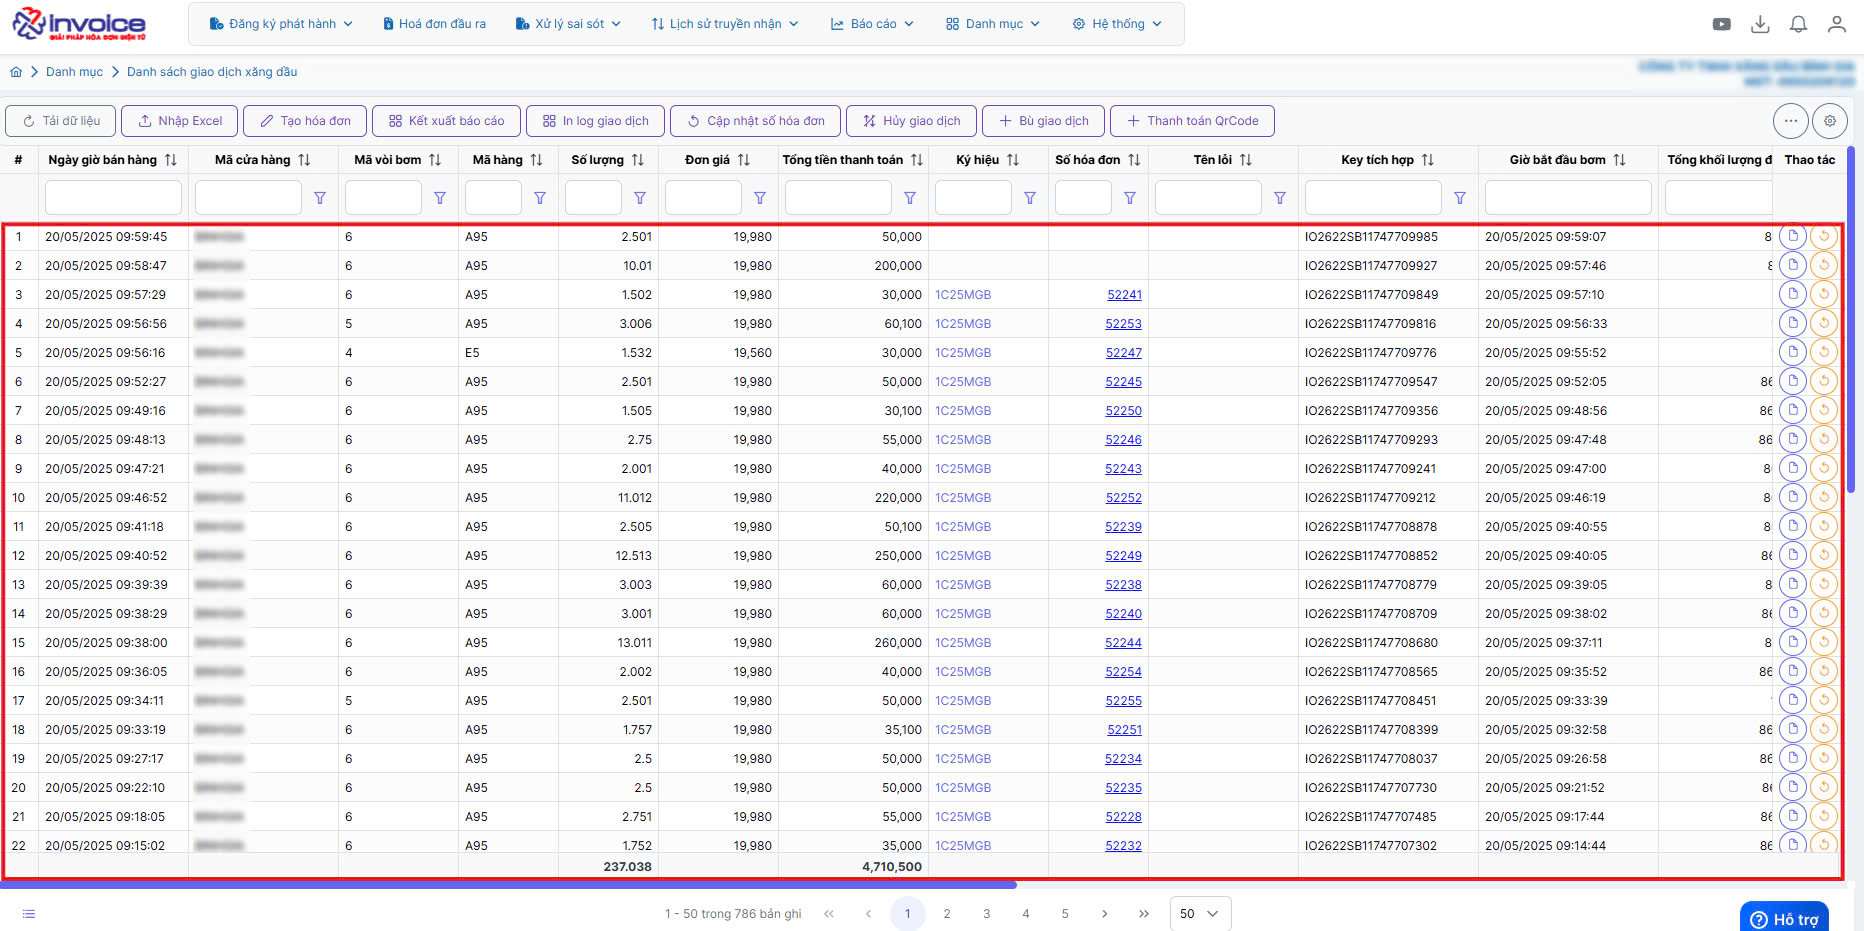Click Danh mục breadcrumb link
Image resolution: width=1864 pixels, height=931 pixels.
coord(74,72)
